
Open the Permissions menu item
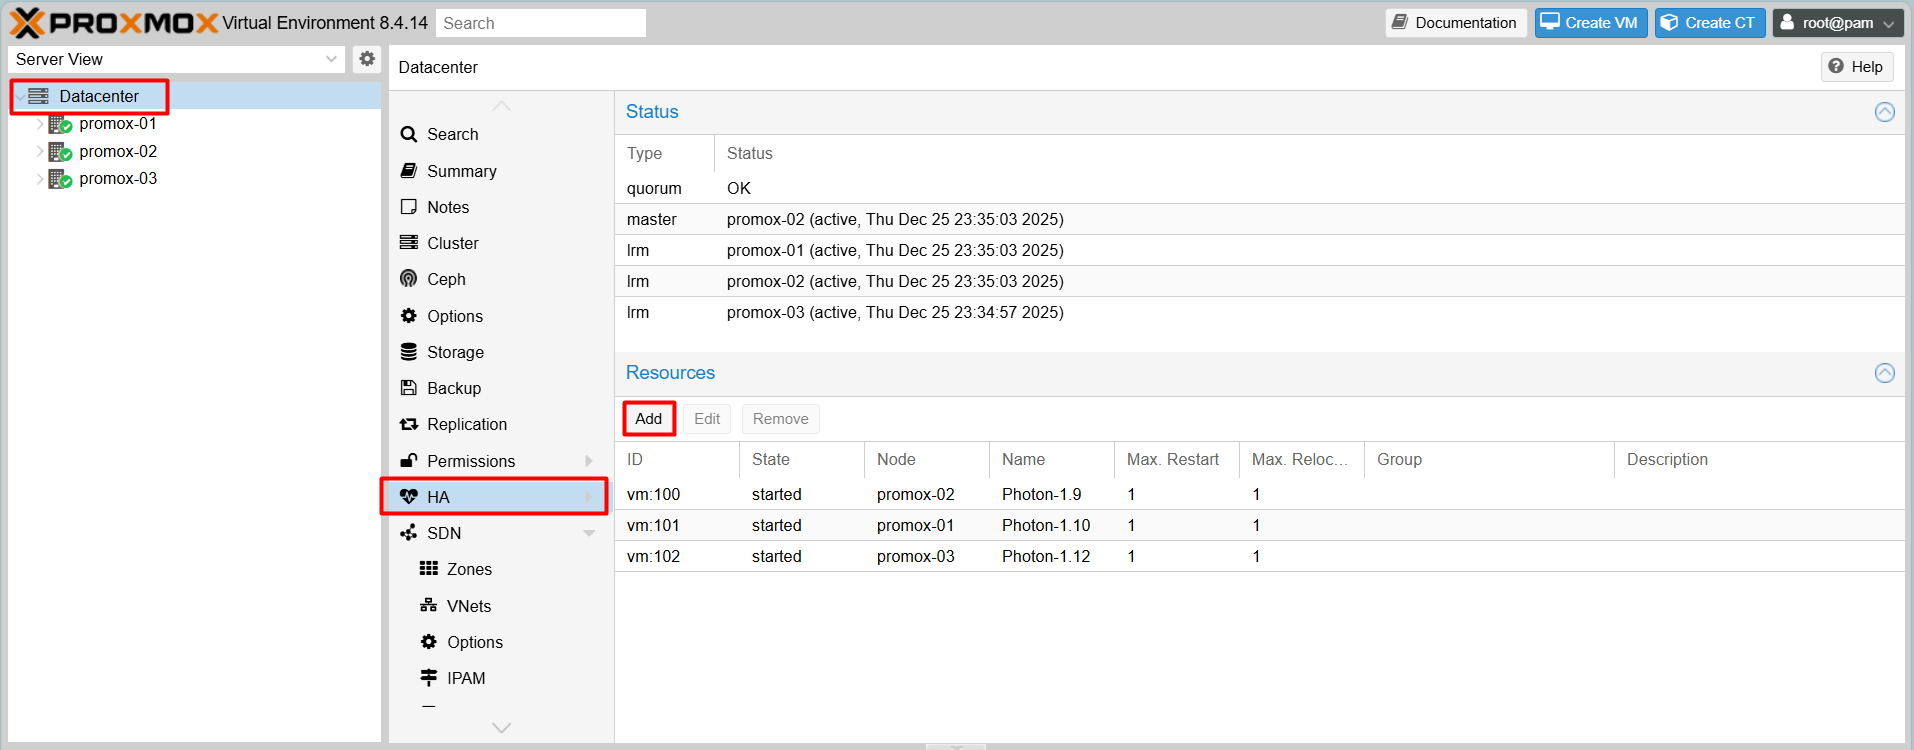(x=470, y=461)
